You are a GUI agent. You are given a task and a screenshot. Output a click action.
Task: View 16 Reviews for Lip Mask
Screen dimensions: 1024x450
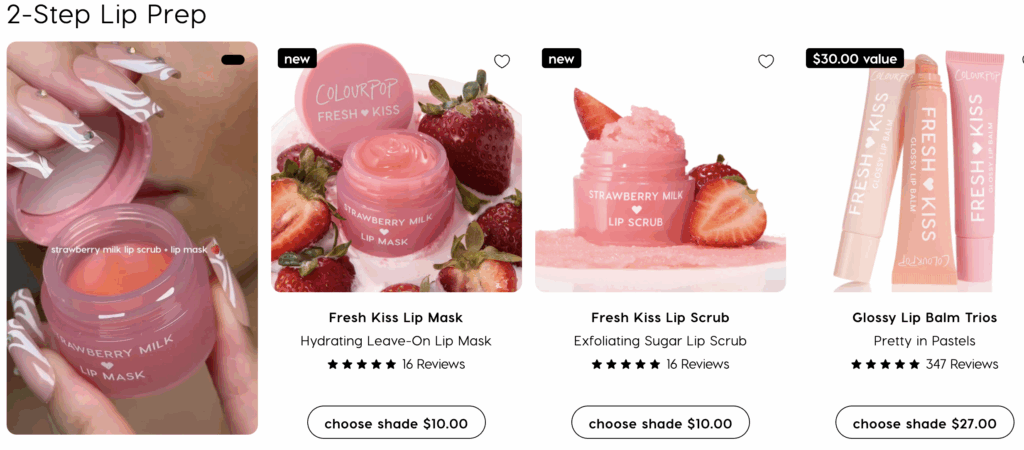[x=434, y=364]
